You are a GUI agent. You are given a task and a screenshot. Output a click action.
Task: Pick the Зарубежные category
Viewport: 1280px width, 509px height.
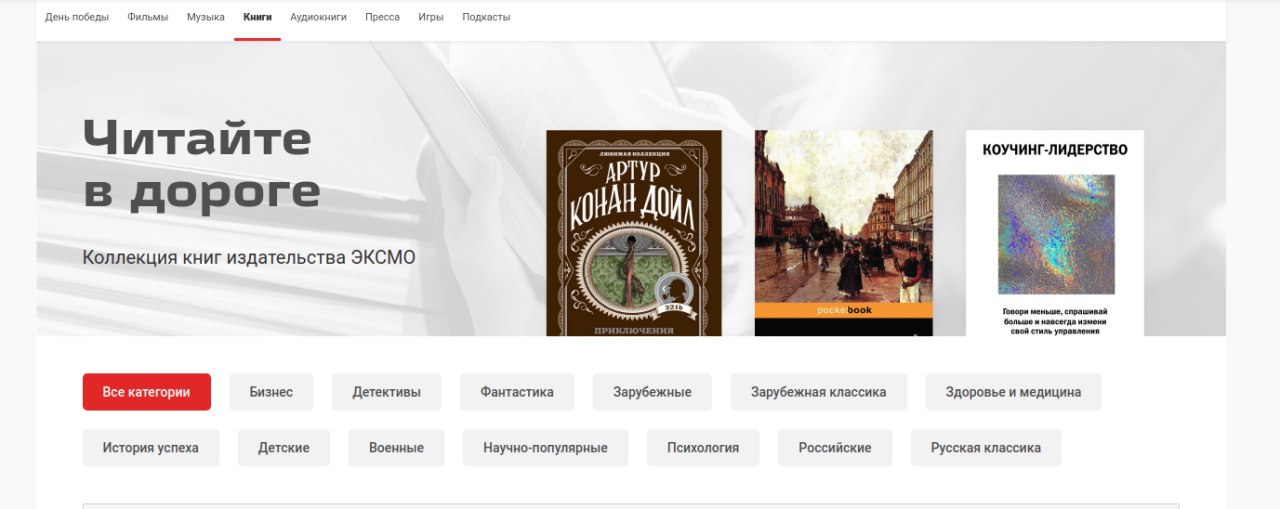click(652, 392)
